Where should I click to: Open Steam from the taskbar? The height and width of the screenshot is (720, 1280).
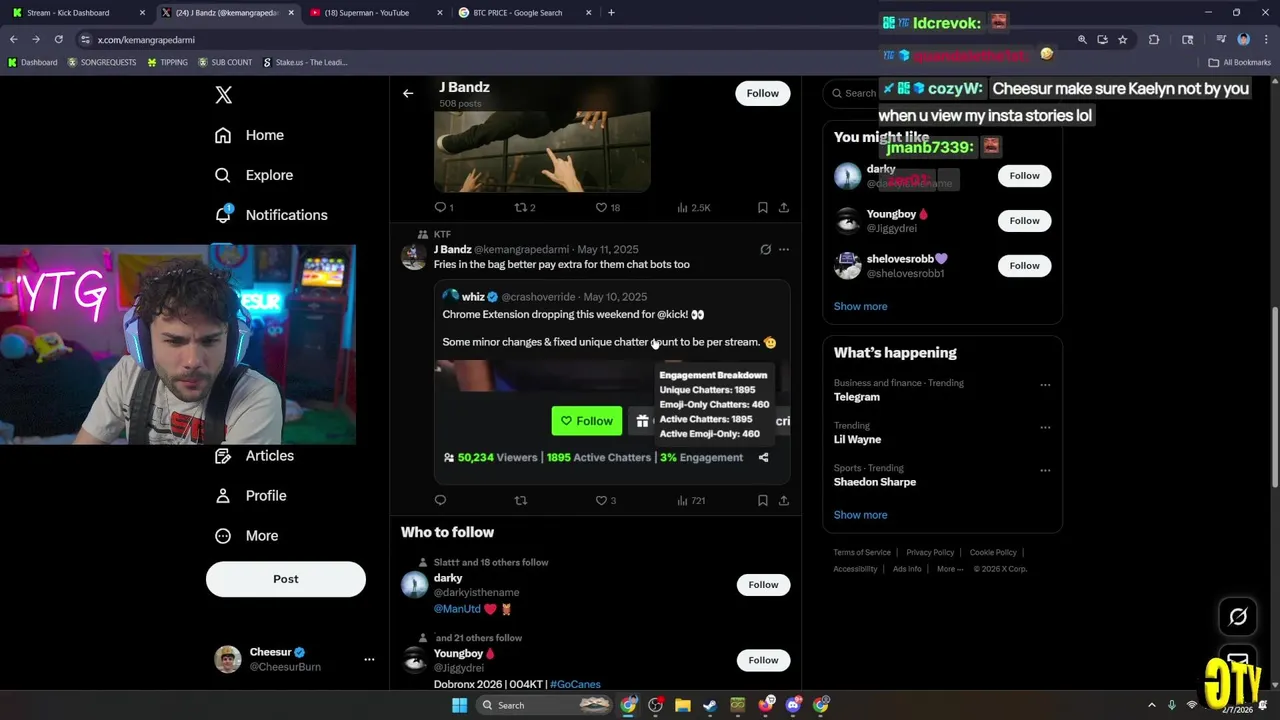(x=710, y=705)
